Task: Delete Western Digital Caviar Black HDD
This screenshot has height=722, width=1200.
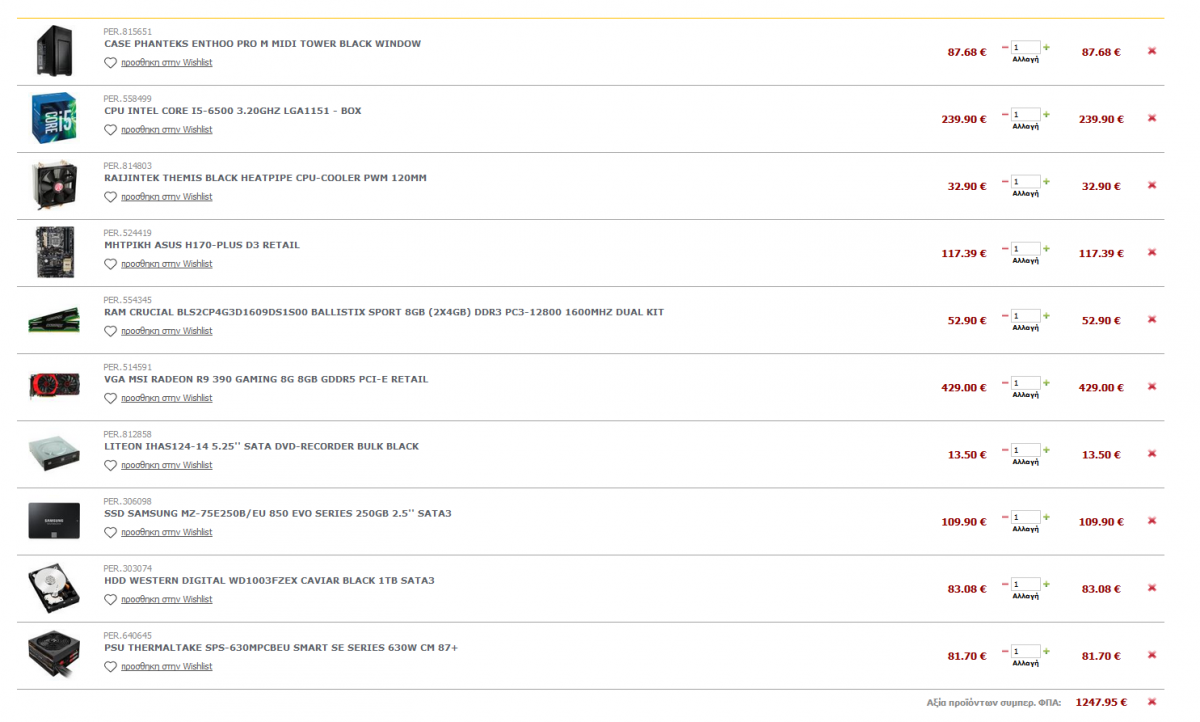Action: (1152, 587)
